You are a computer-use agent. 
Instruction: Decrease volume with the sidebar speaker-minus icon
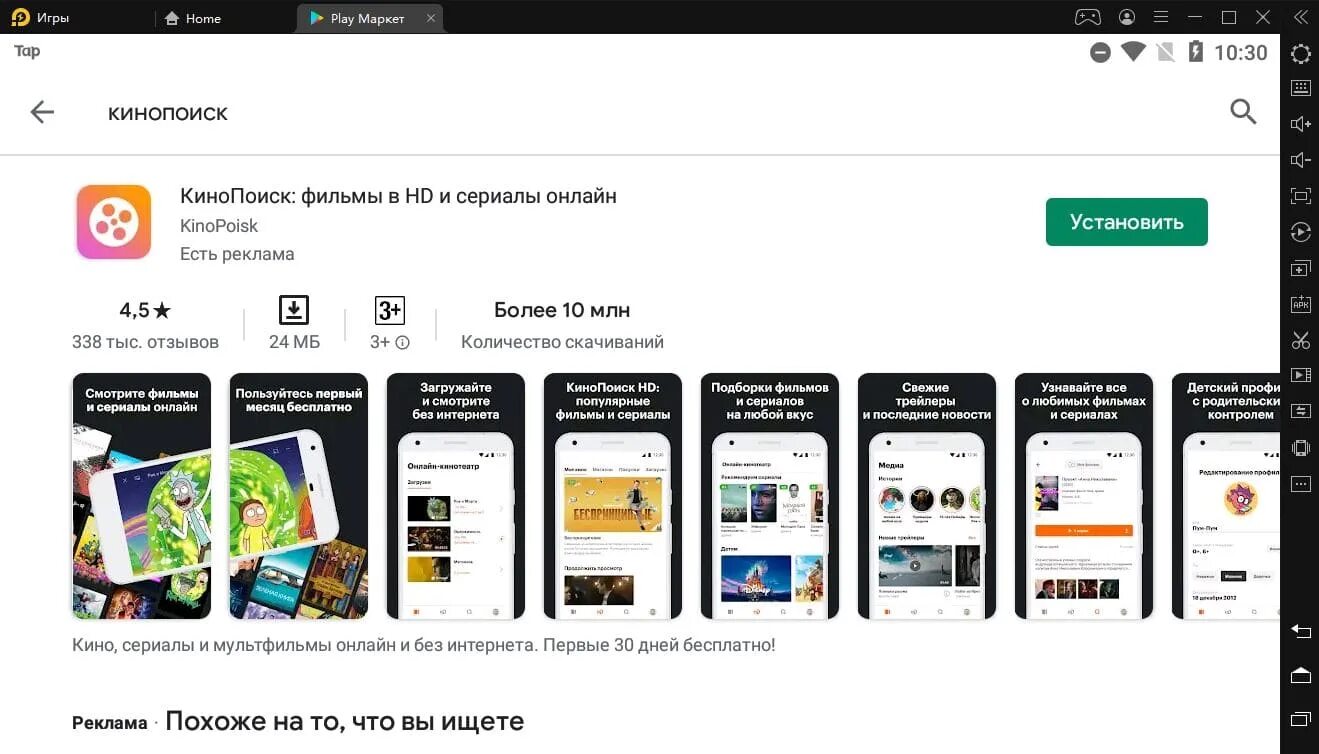tap(1300, 160)
